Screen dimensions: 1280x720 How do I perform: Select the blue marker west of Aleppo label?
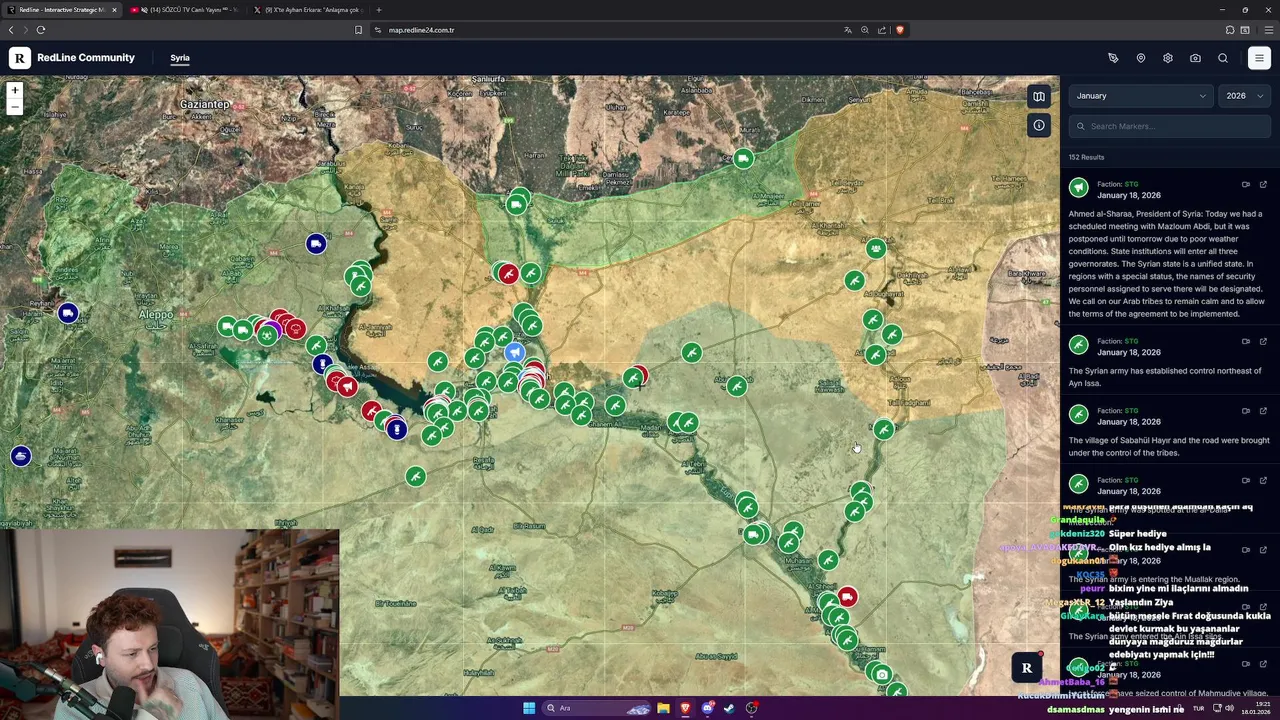pyautogui.click(x=67, y=314)
